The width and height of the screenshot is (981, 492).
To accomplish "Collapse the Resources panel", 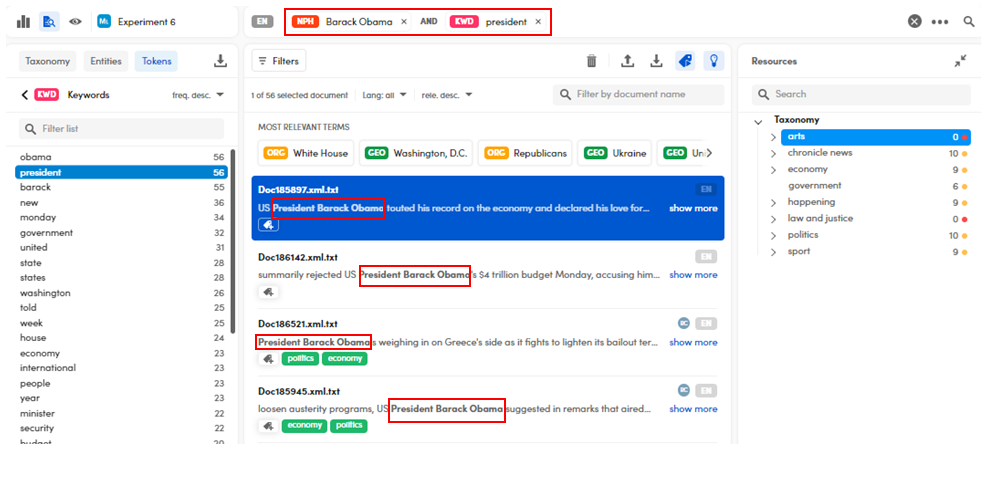I will coord(960,61).
